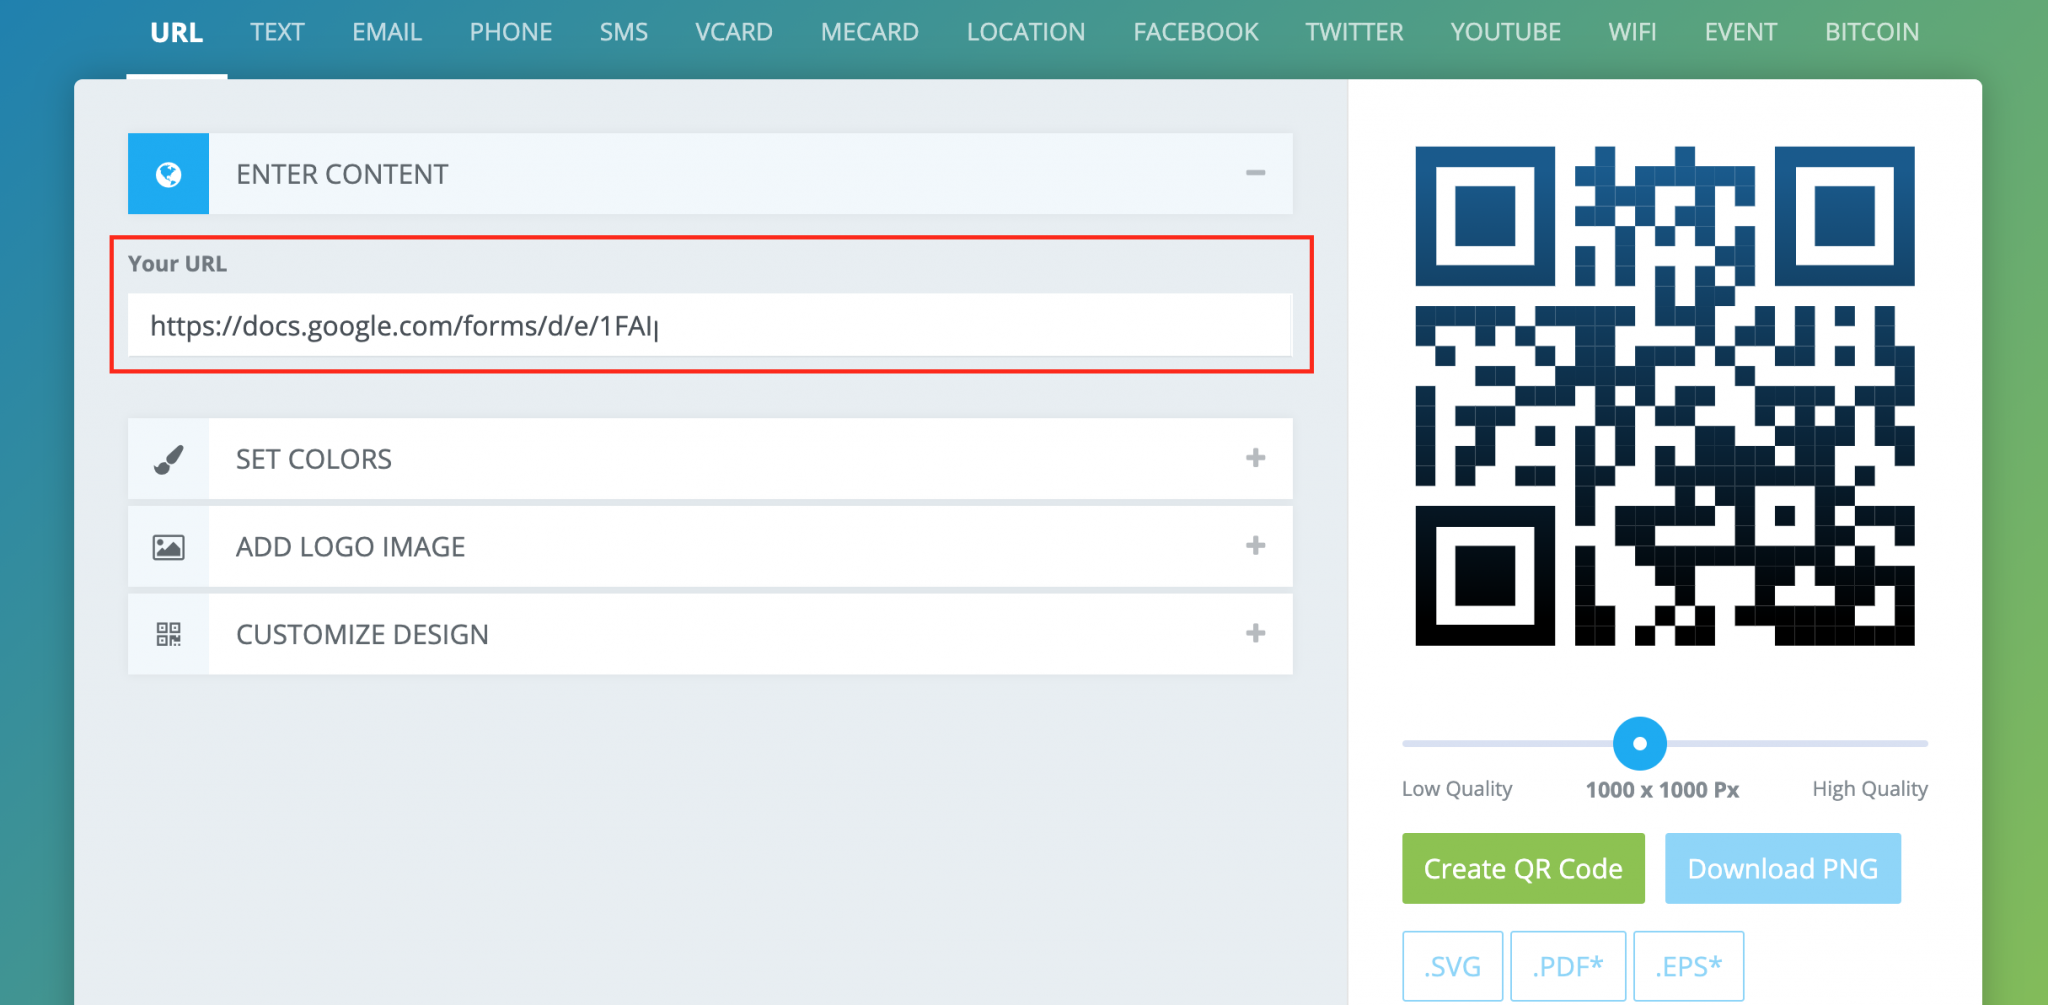Switch to the BITCOIN tab
The height and width of the screenshot is (1005, 2048).
click(1871, 31)
